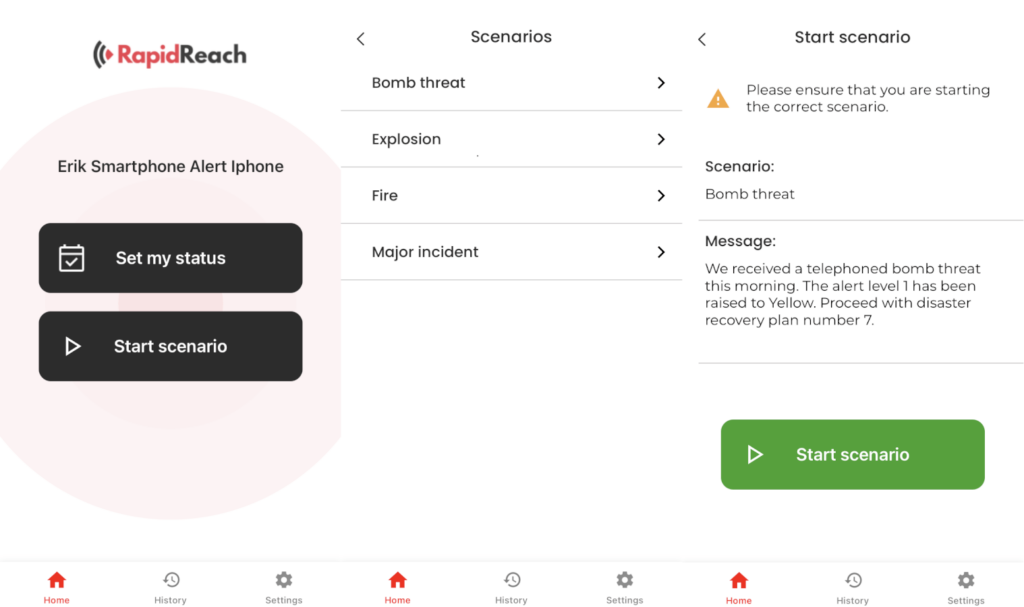
Task: Click the calendar icon on Set my status
Action: 71,258
